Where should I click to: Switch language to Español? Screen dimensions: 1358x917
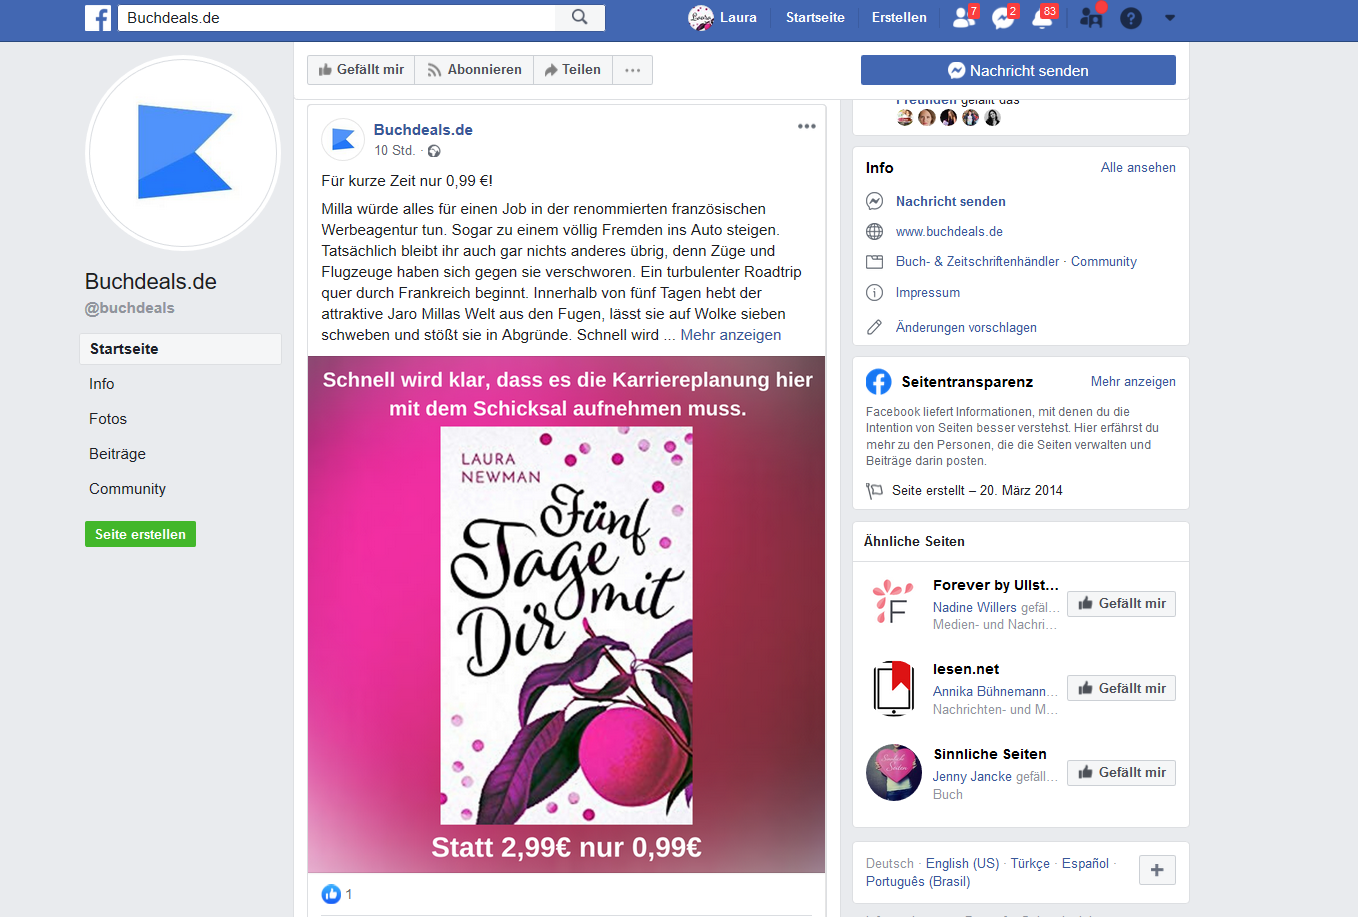pos(1085,864)
